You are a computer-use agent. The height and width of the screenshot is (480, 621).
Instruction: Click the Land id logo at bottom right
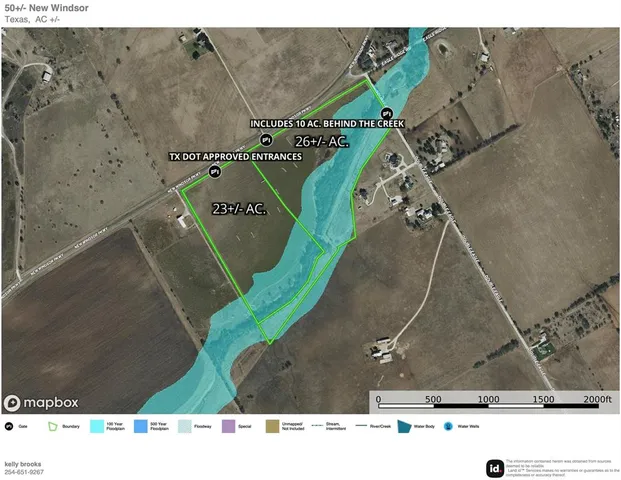point(495,469)
